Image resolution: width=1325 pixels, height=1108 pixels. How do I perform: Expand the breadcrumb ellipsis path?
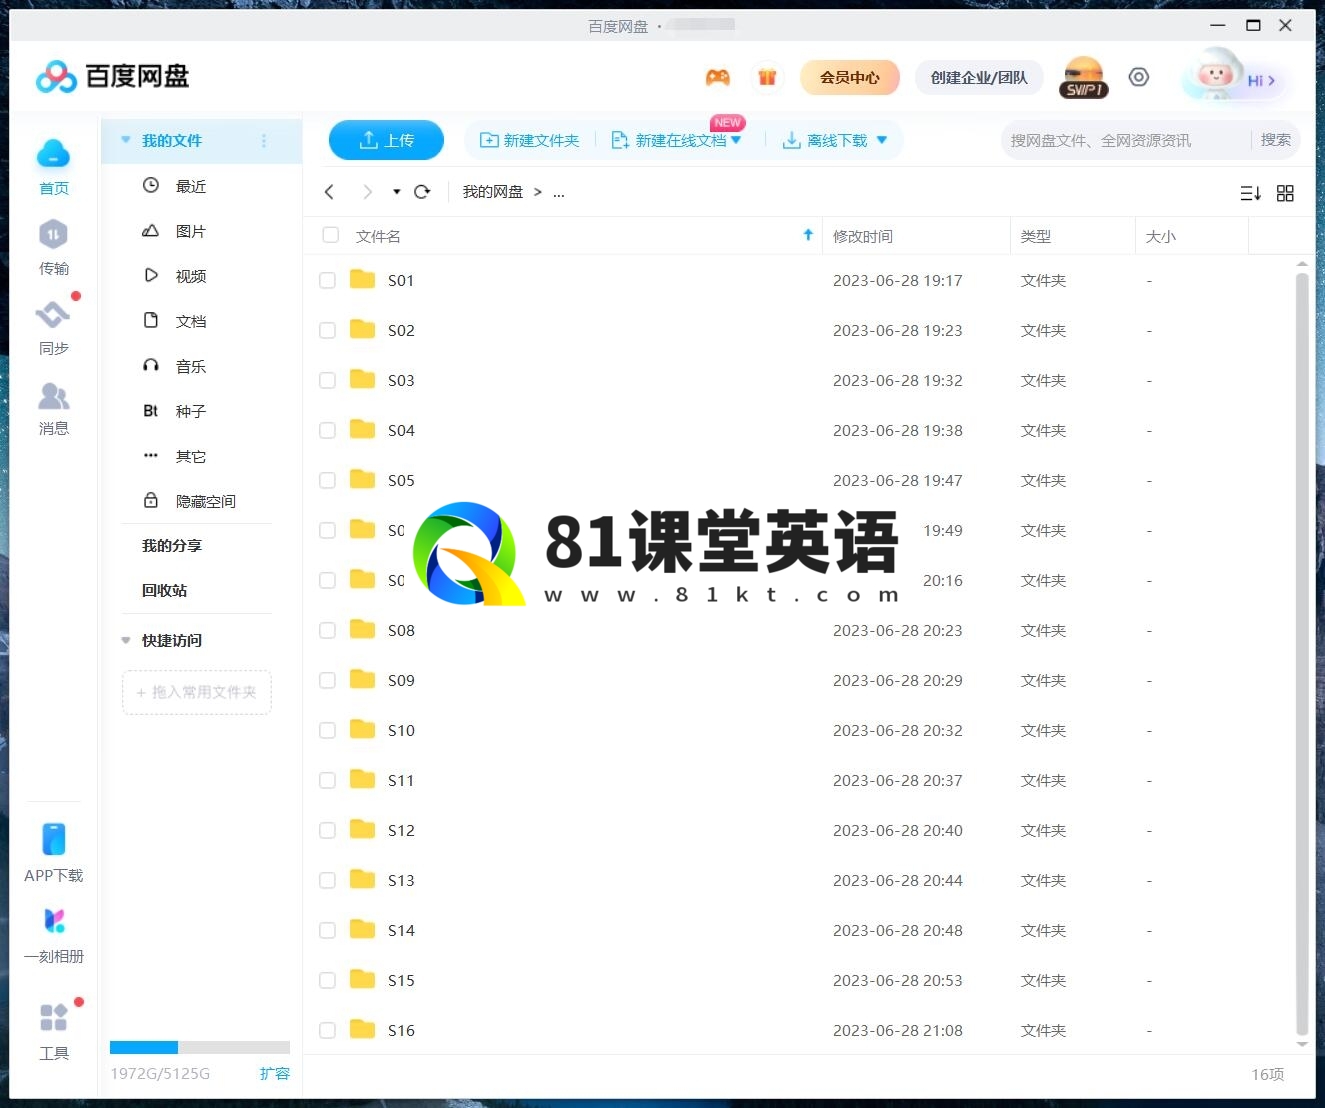click(559, 192)
